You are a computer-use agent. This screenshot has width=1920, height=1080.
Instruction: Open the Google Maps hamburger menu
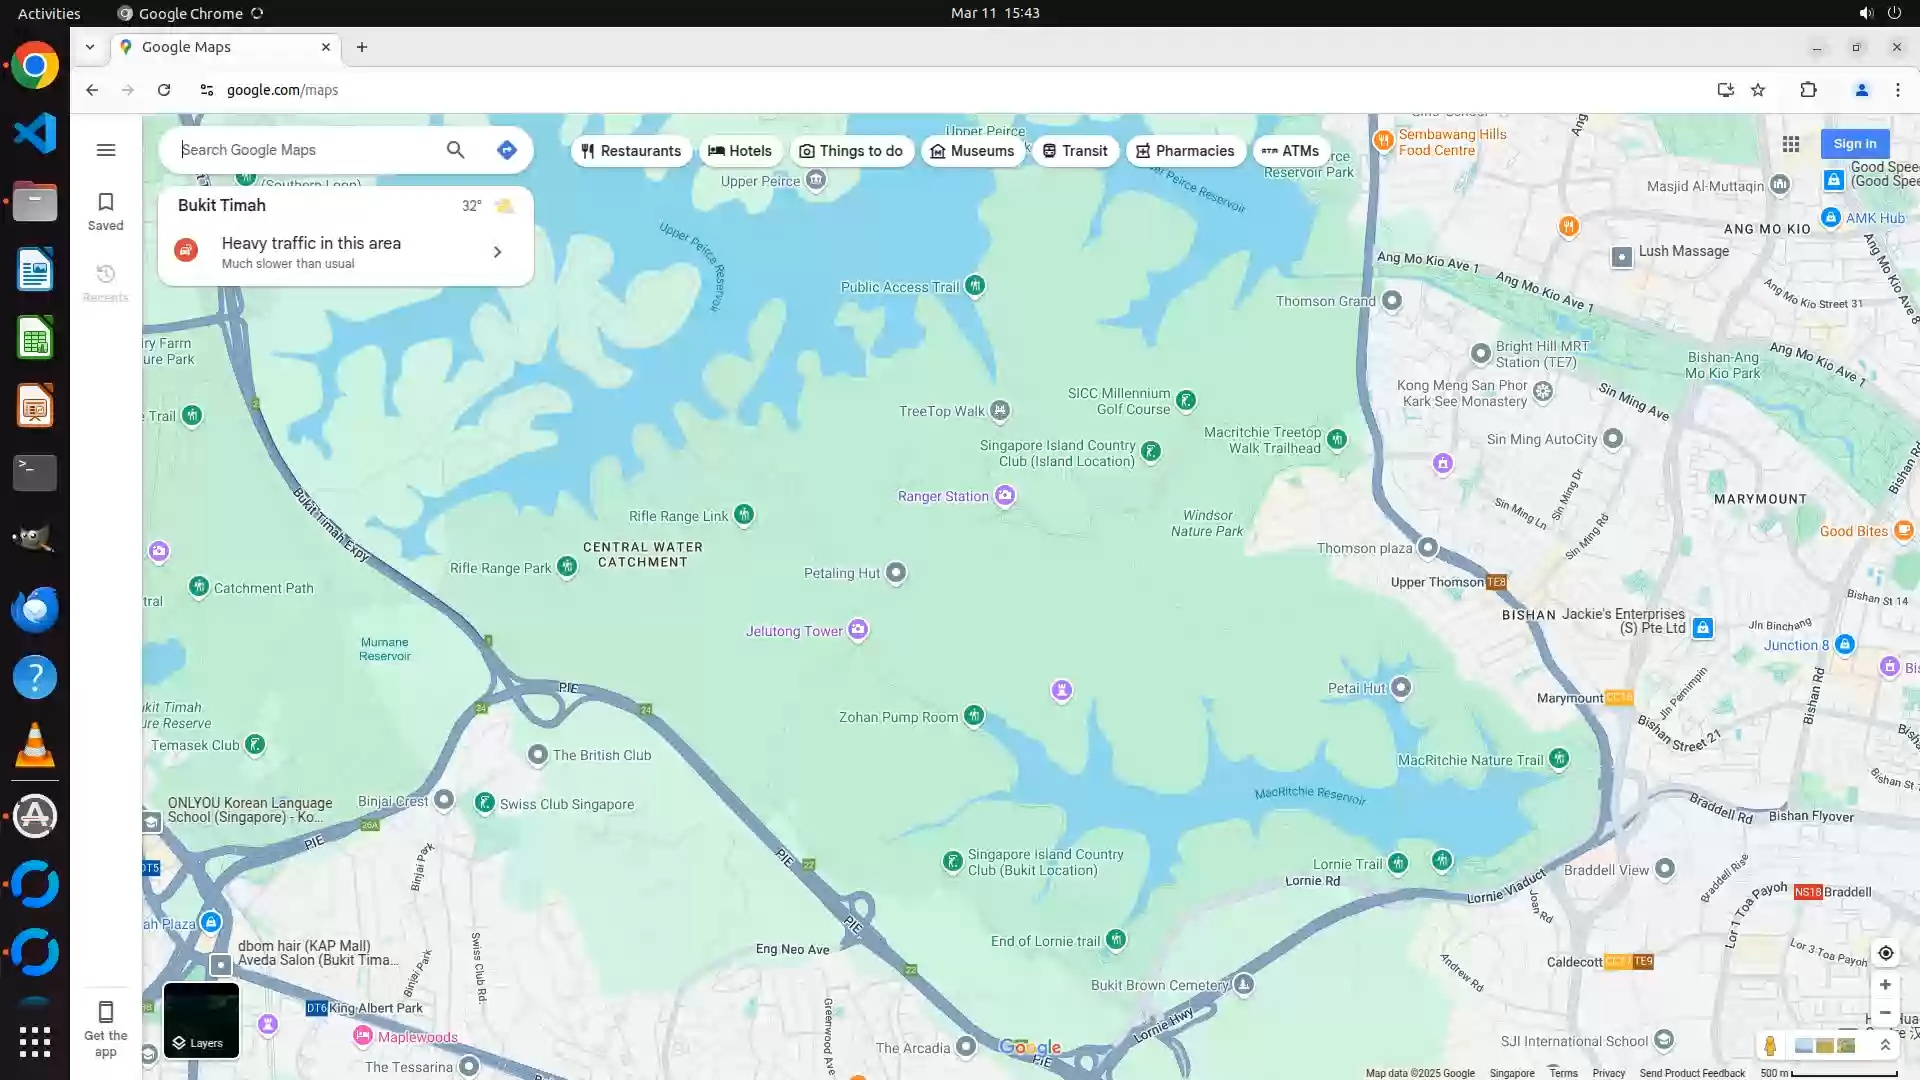point(106,150)
